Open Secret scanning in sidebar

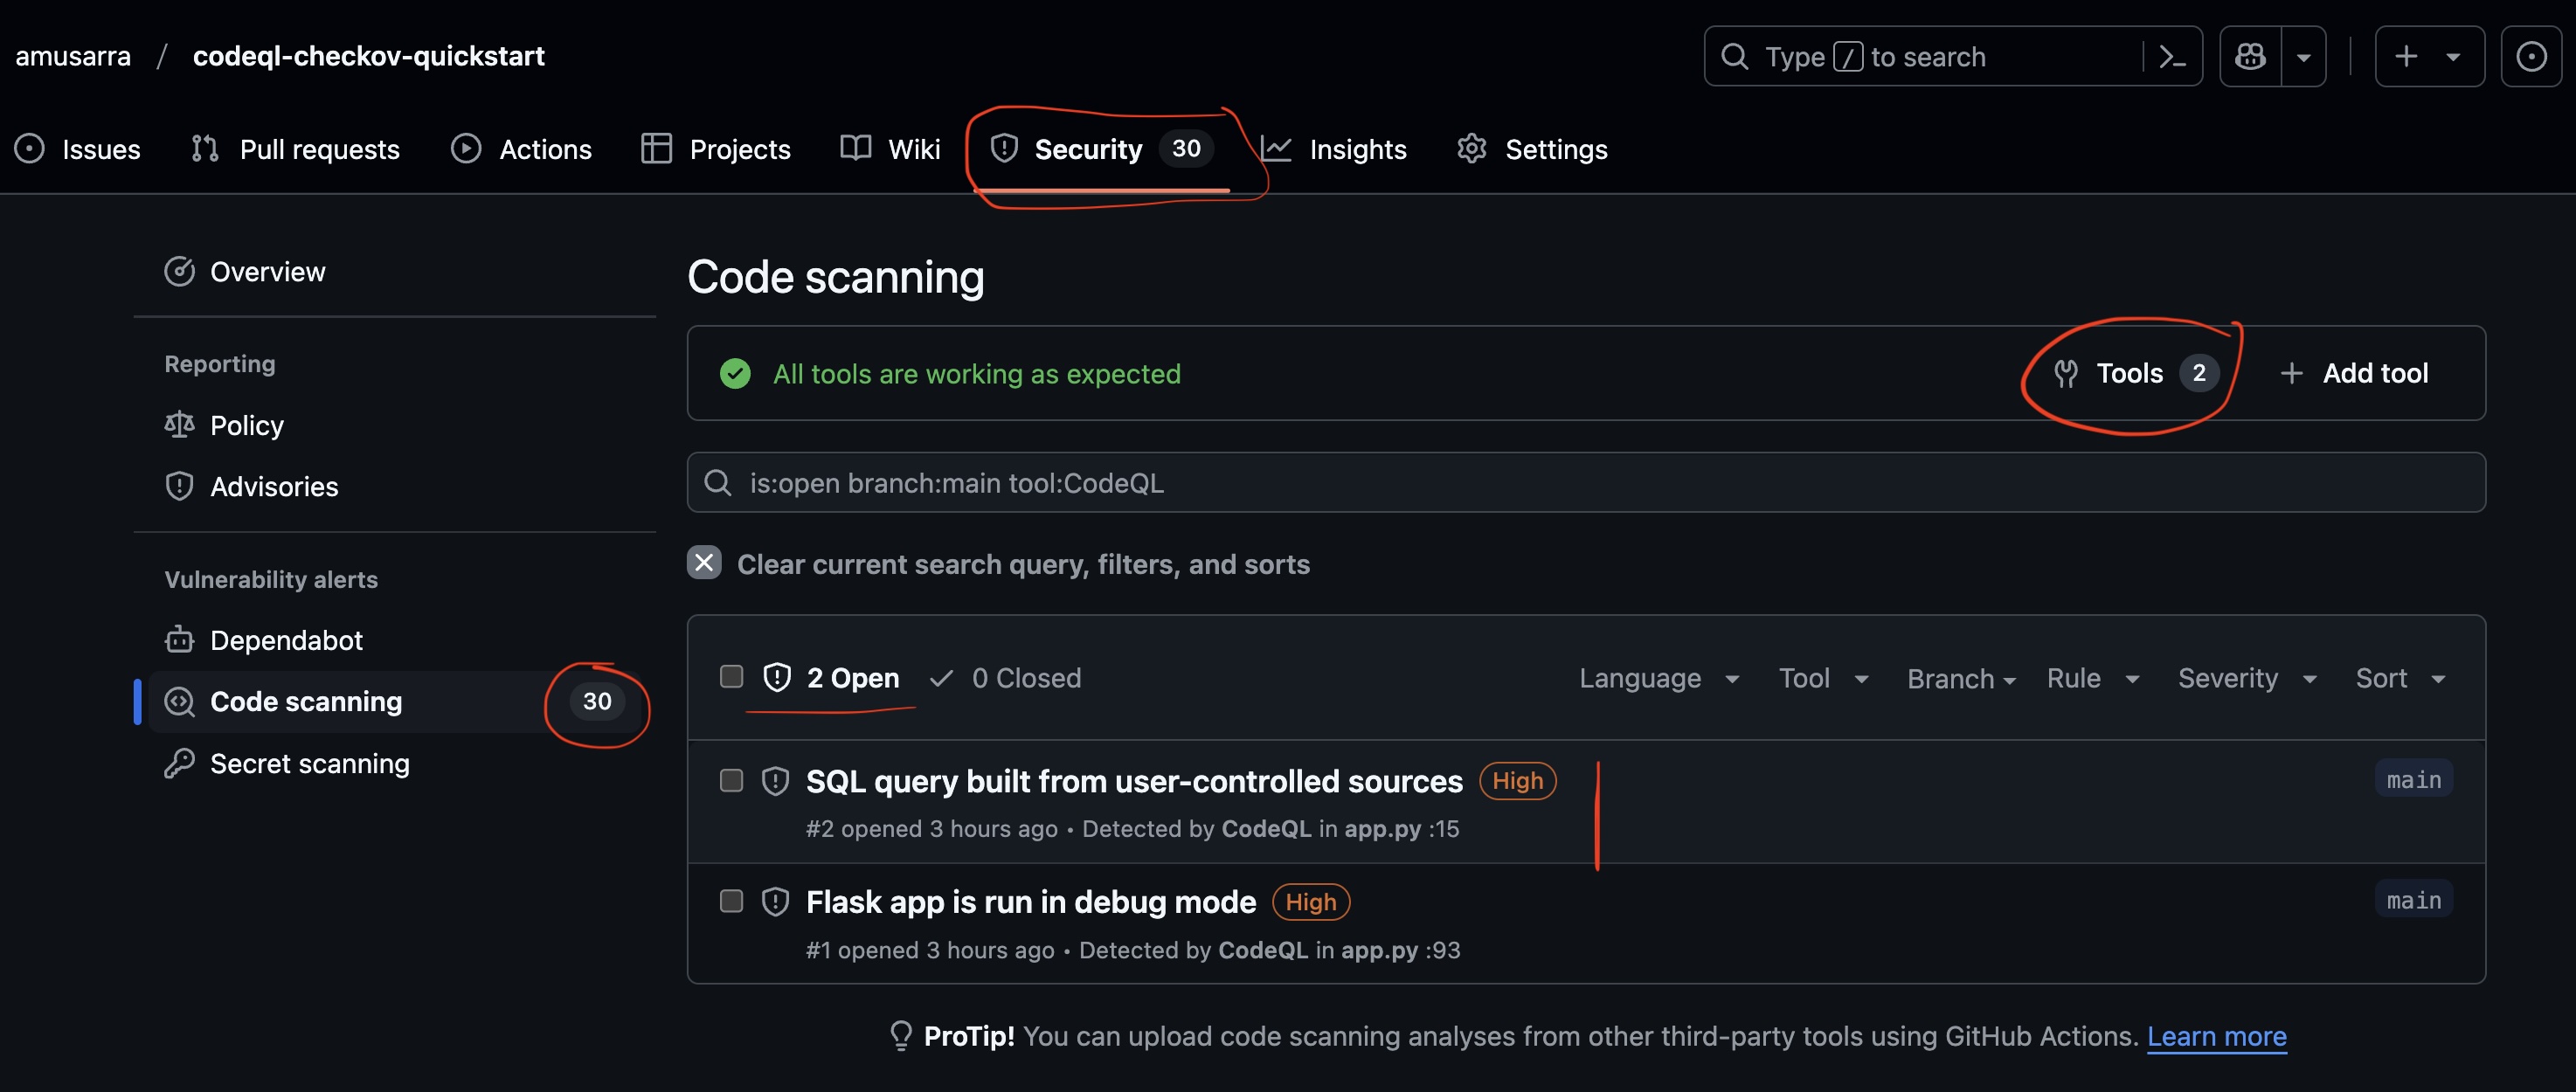(x=395, y=763)
